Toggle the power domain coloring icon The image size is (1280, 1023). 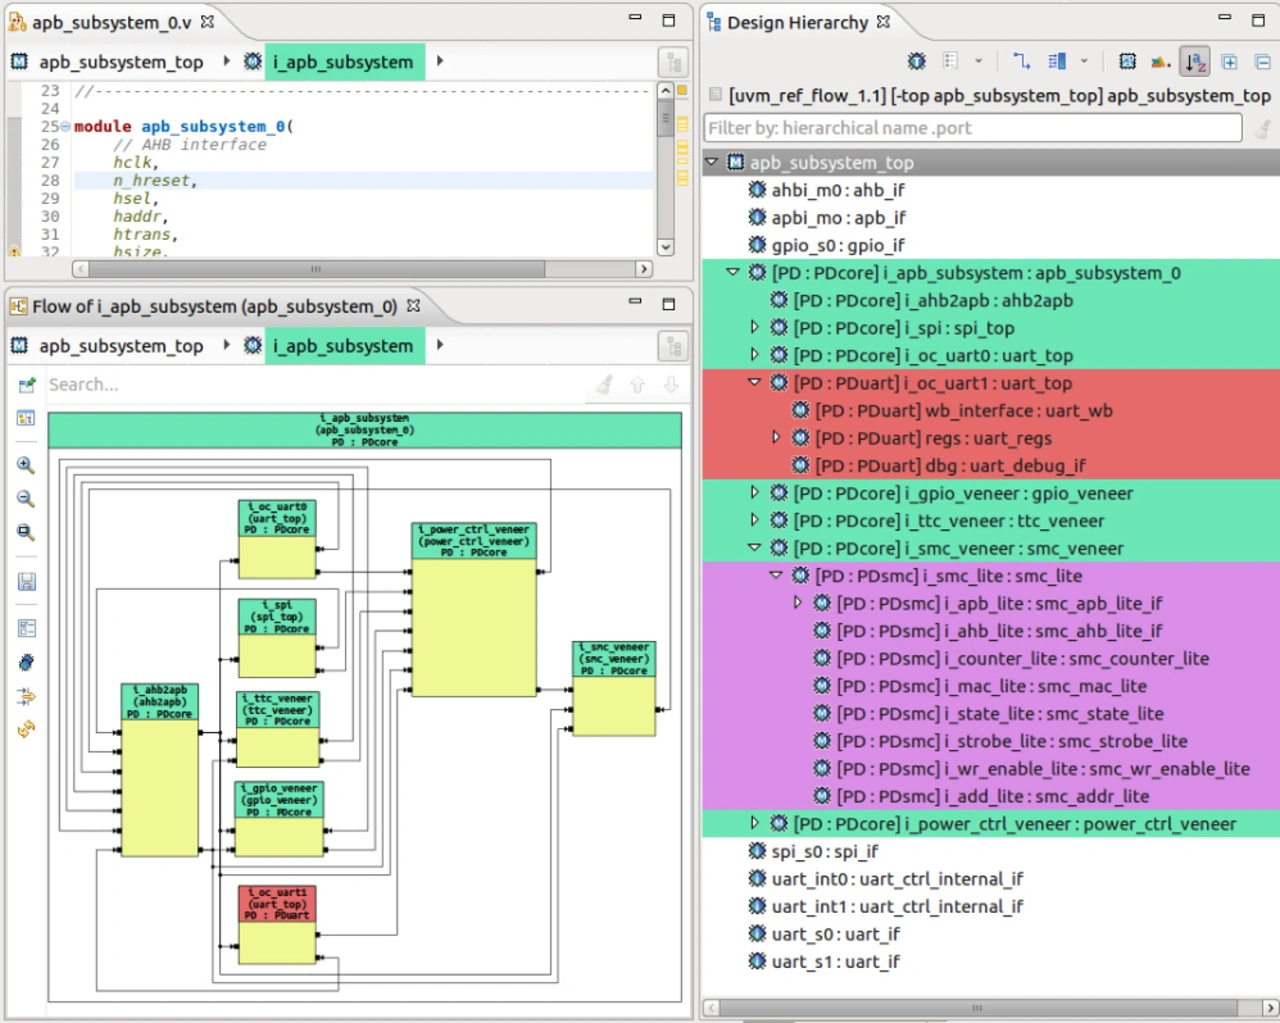tap(1160, 62)
